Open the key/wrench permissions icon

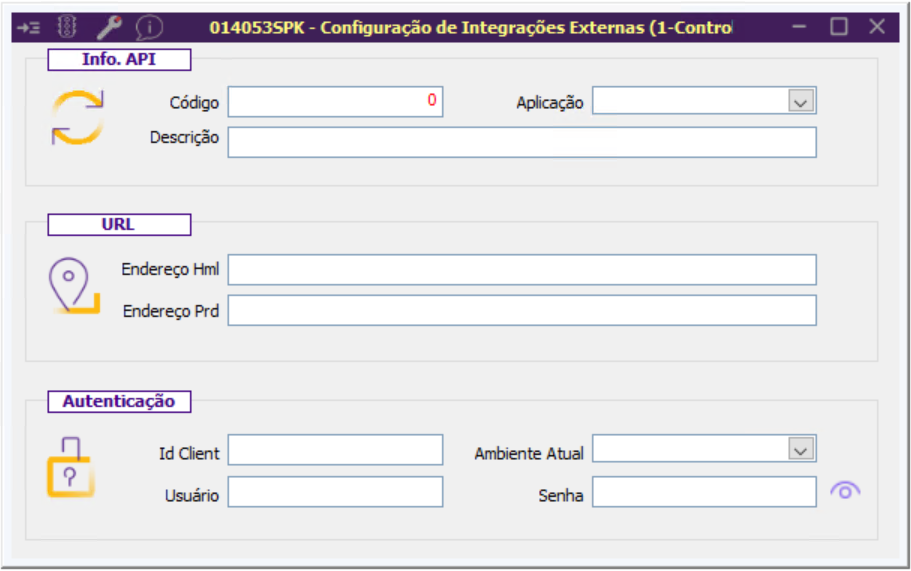(108, 27)
